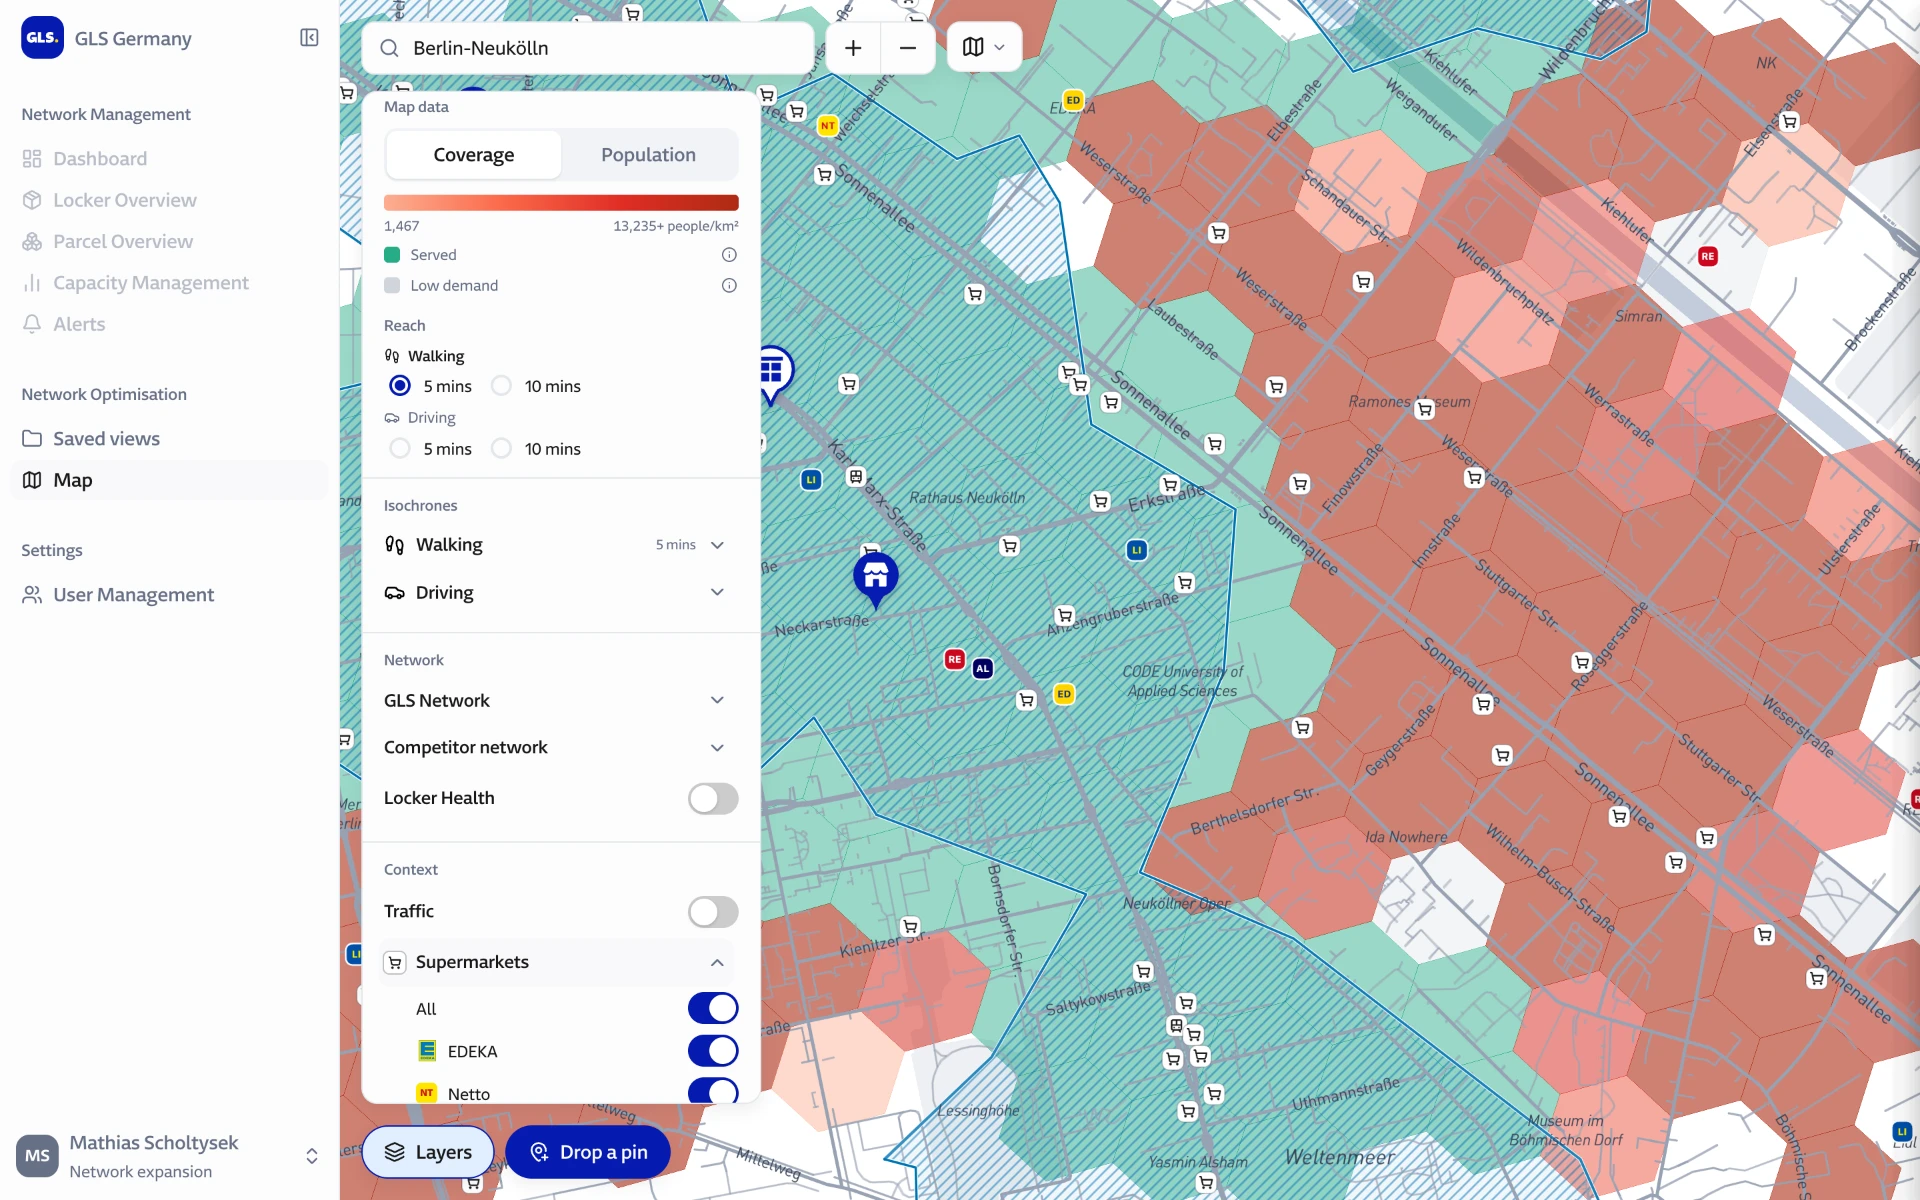Select Walking 10 mins reach
The width and height of the screenshot is (1920, 1200).
502,386
